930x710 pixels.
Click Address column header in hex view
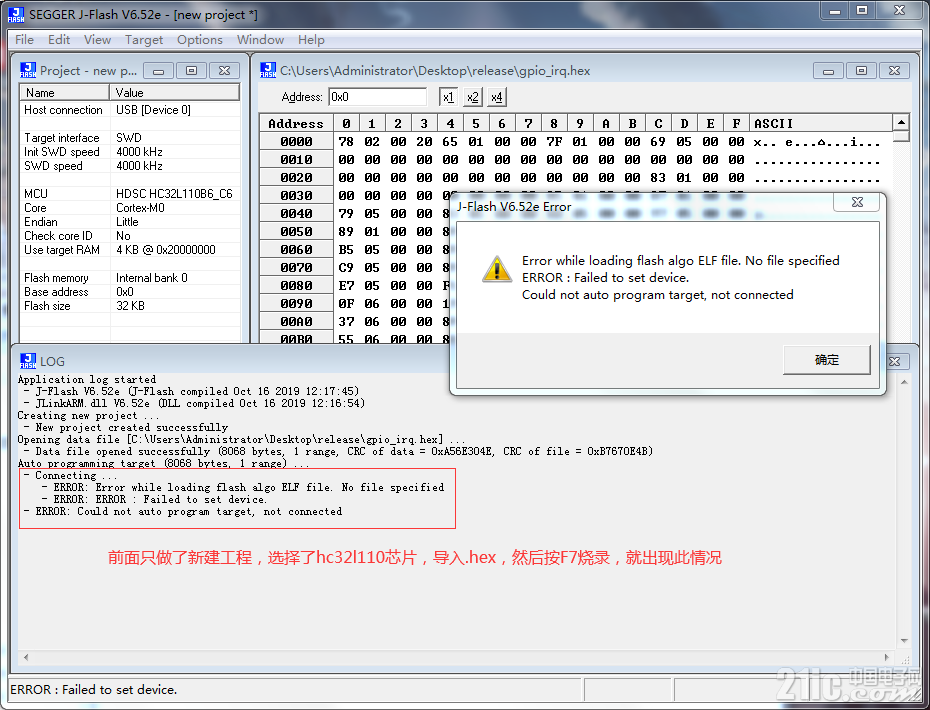pyautogui.click(x=296, y=123)
